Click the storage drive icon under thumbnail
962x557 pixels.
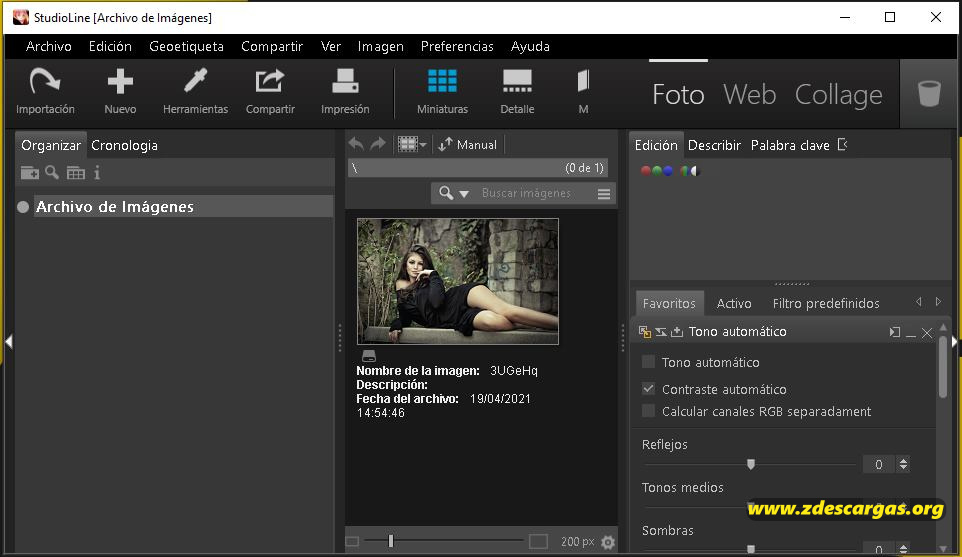coord(369,356)
